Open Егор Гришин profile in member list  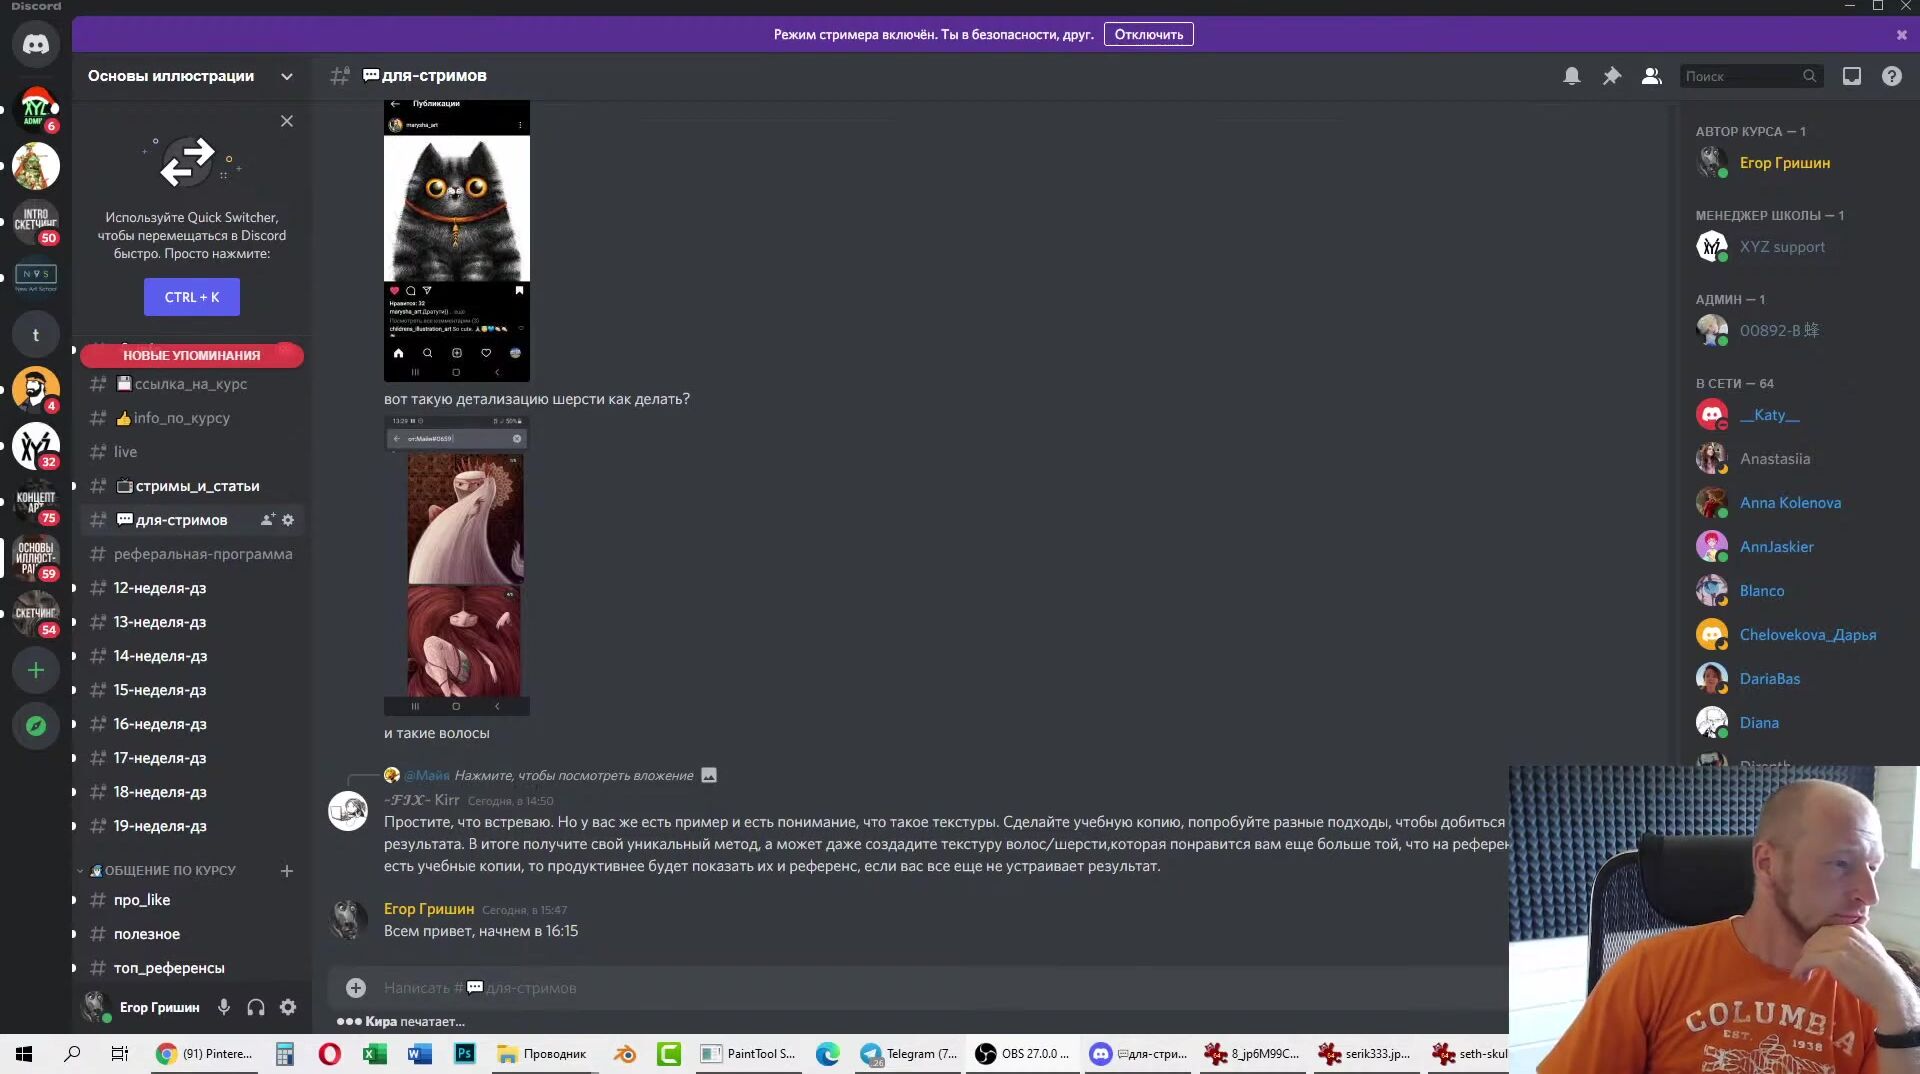(x=1784, y=163)
